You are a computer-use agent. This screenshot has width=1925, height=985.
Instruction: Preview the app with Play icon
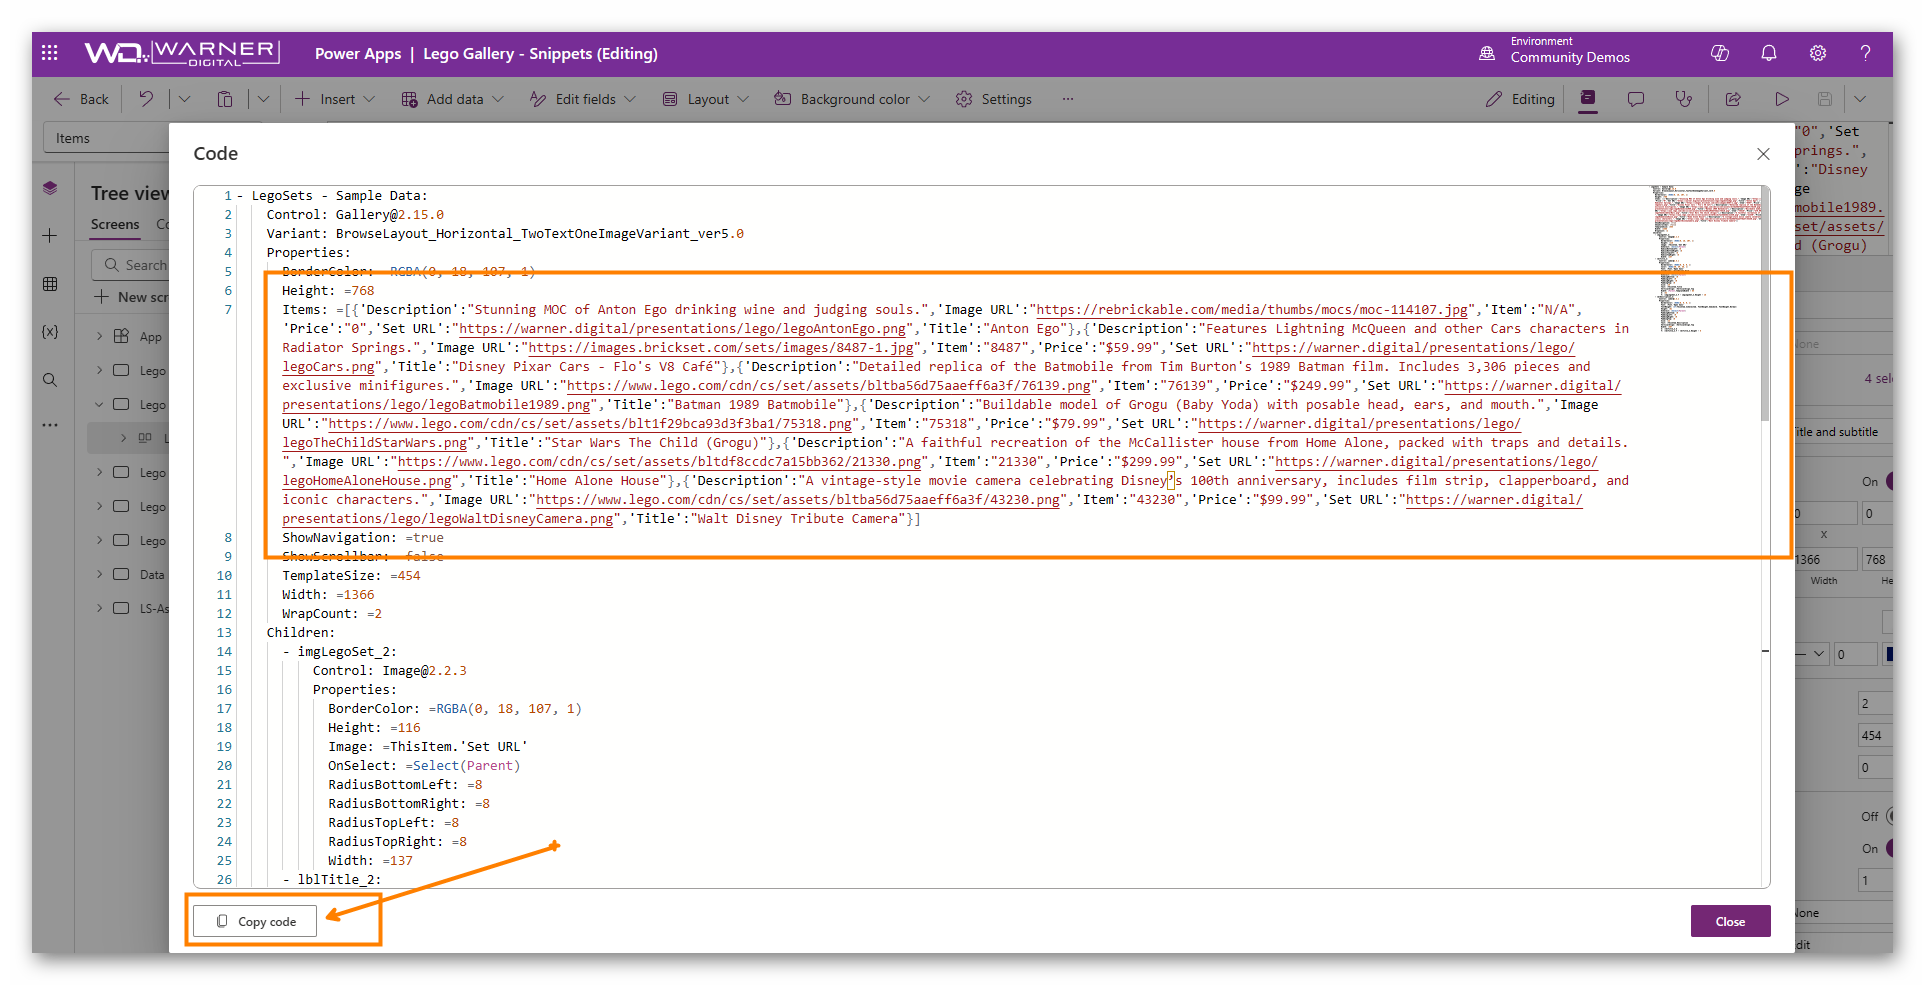pos(1781,99)
